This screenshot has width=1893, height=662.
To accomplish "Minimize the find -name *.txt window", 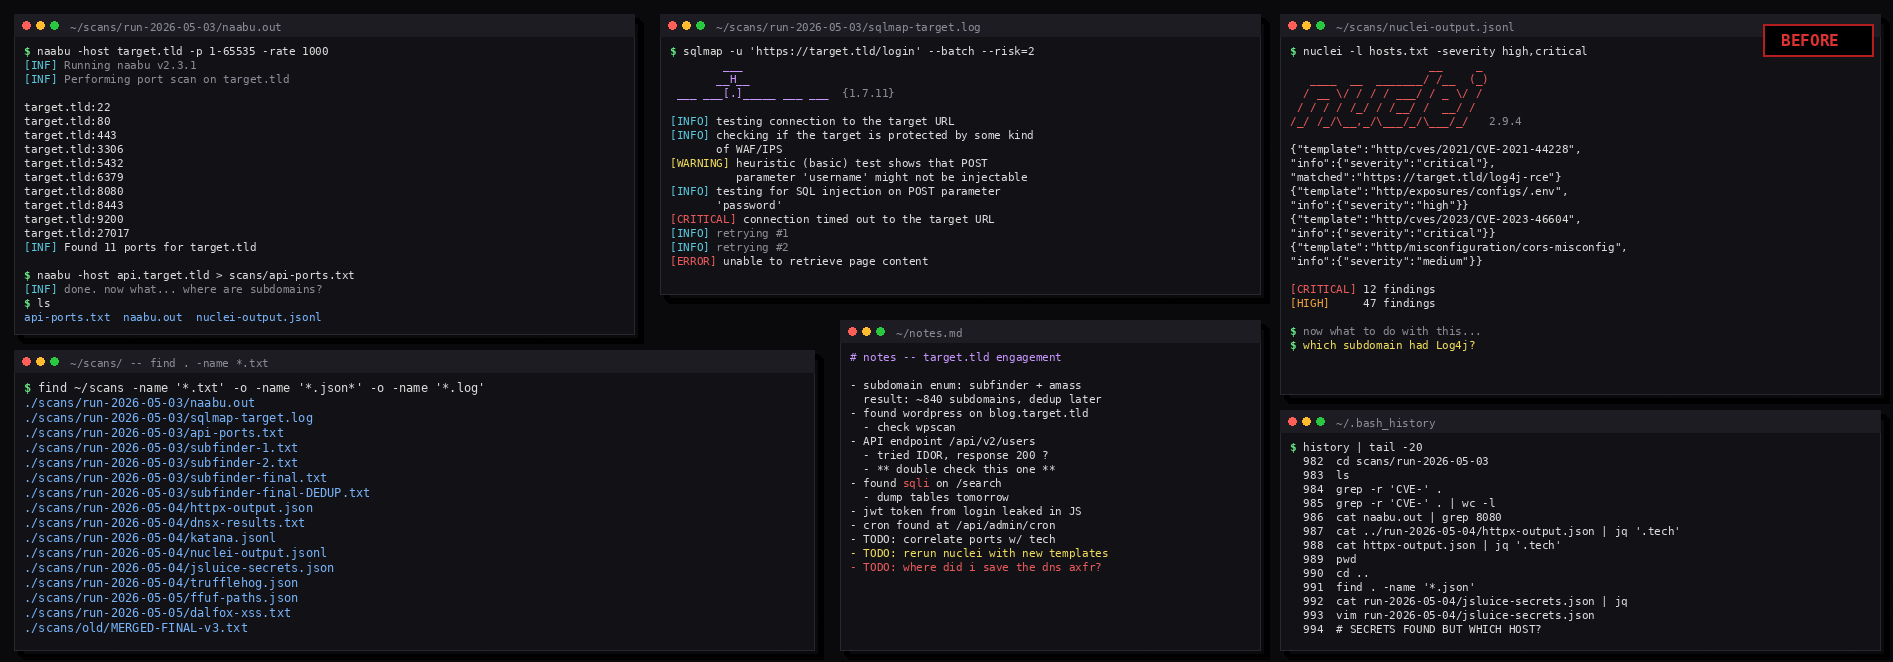I will tap(41, 362).
